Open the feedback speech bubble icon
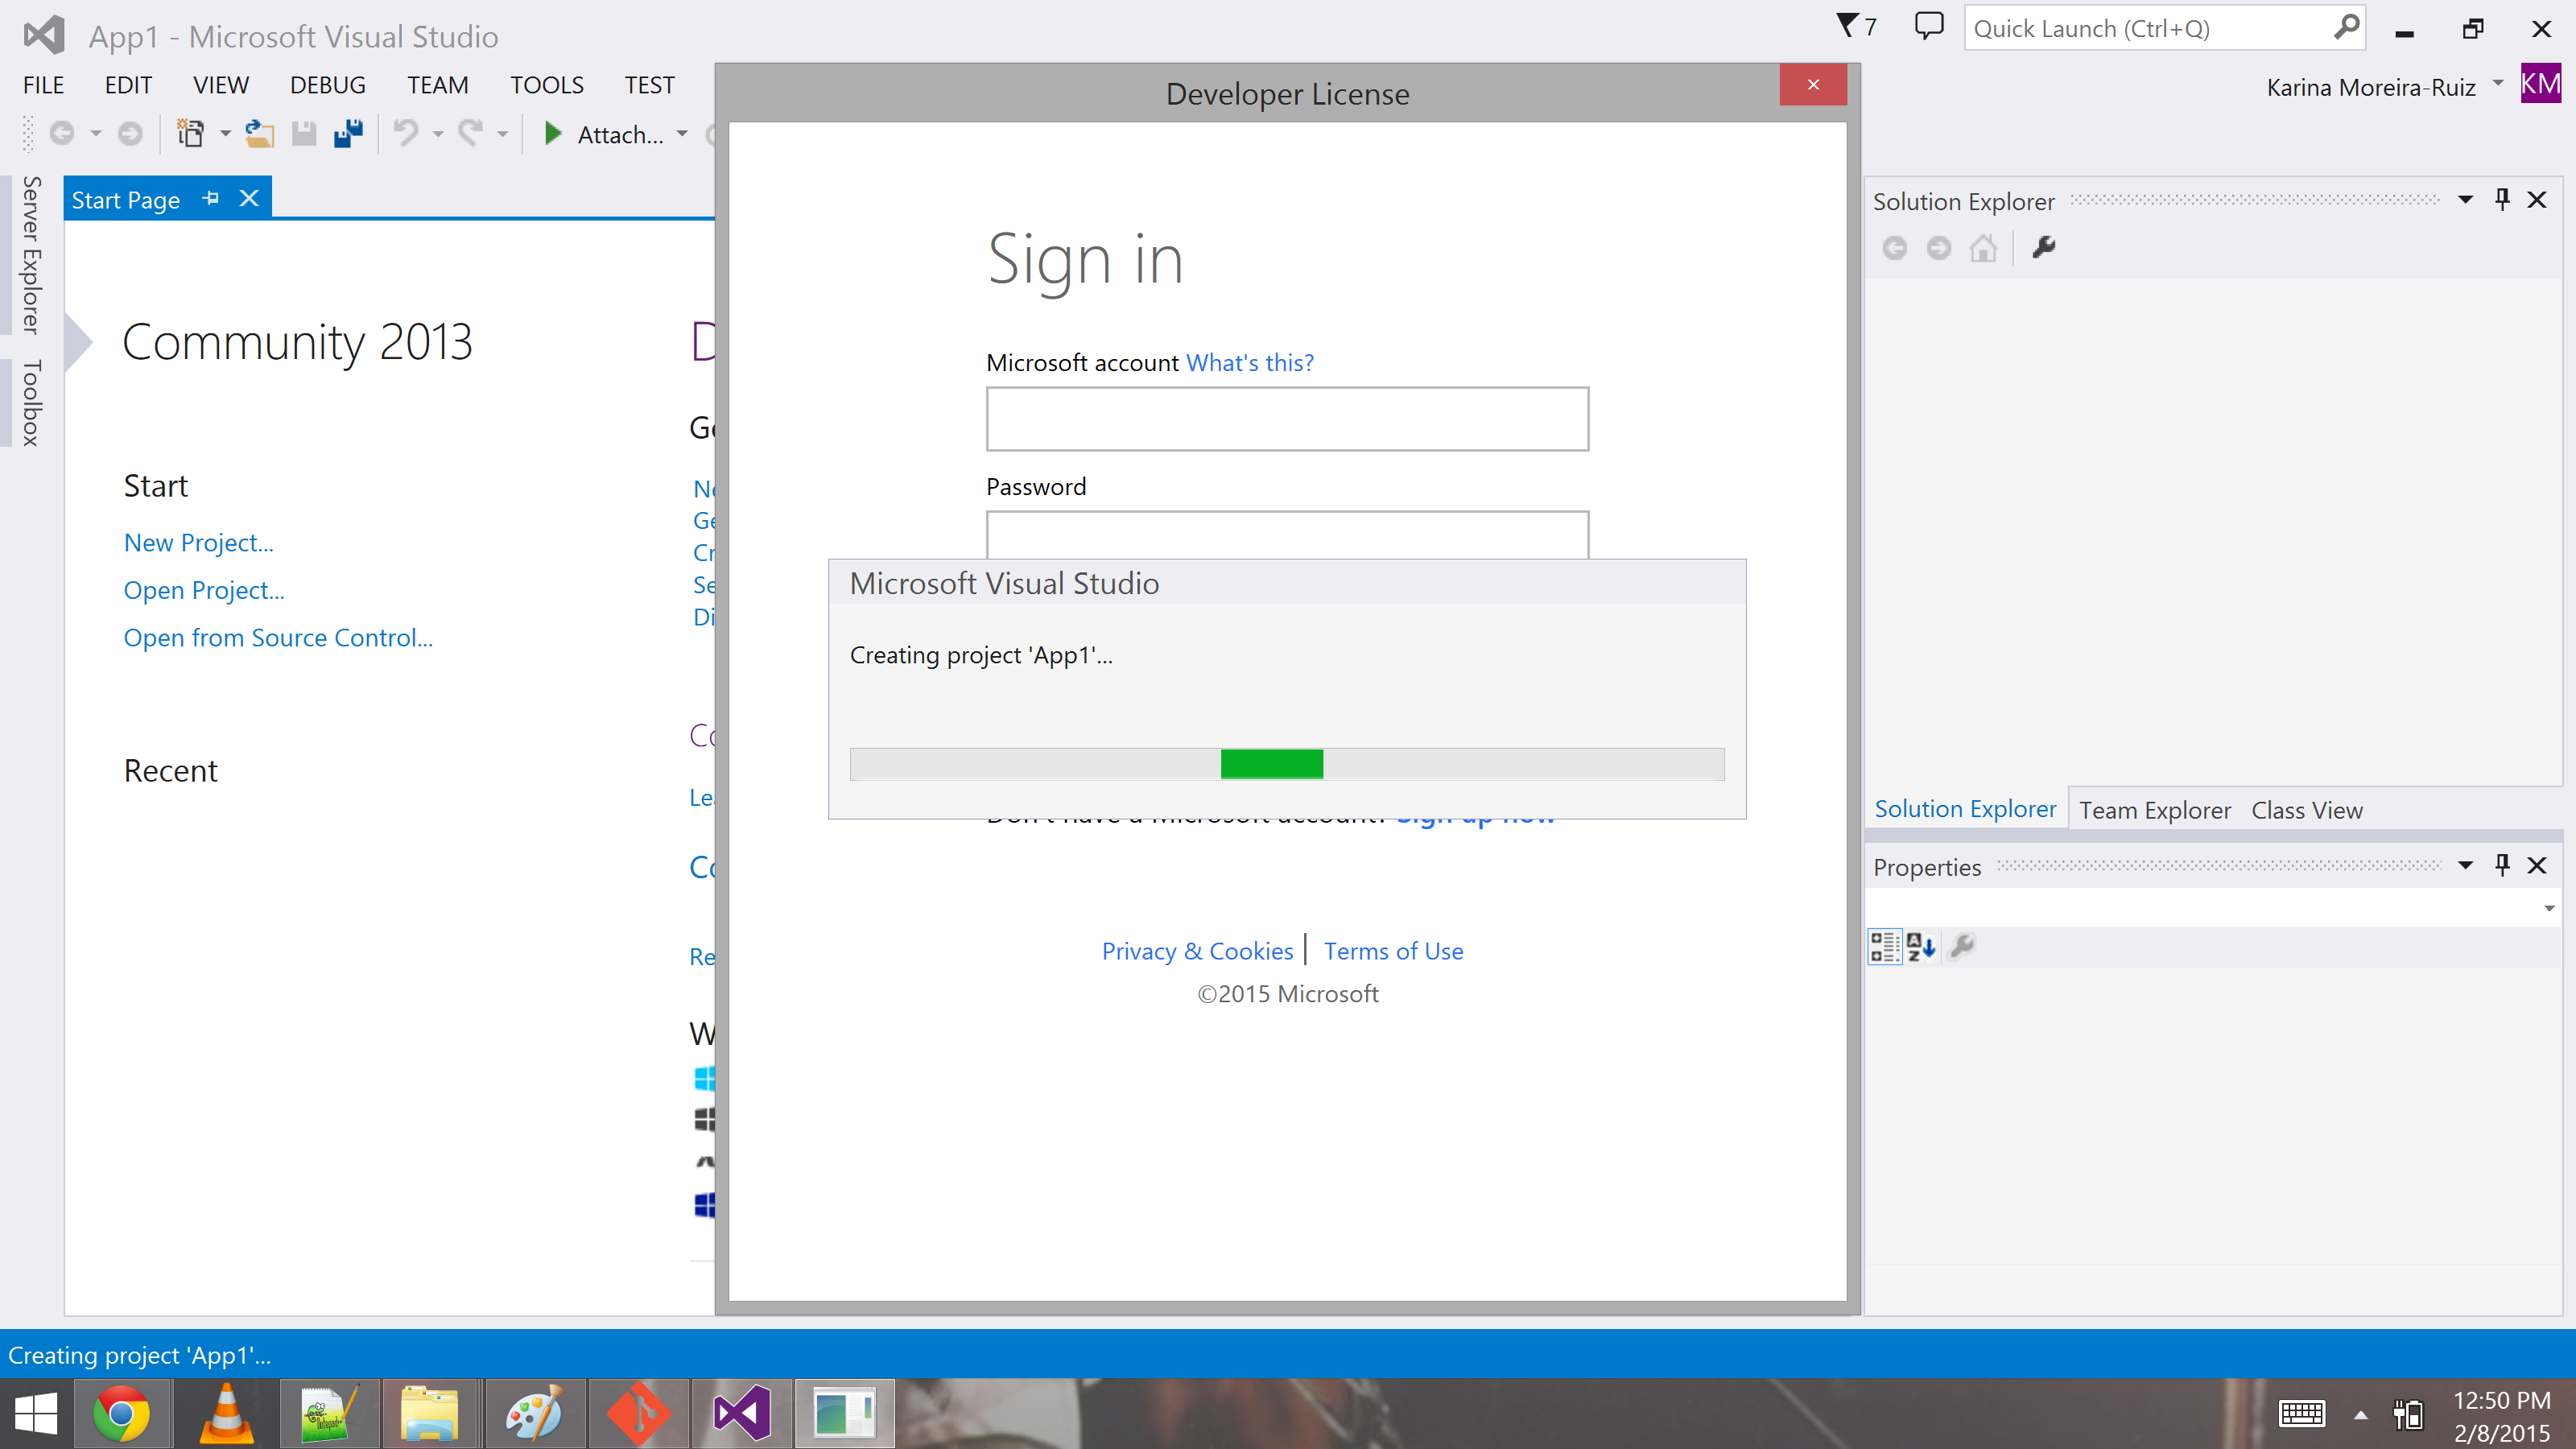Image resolution: width=2576 pixels, height=1449 pixels. 1928,26
